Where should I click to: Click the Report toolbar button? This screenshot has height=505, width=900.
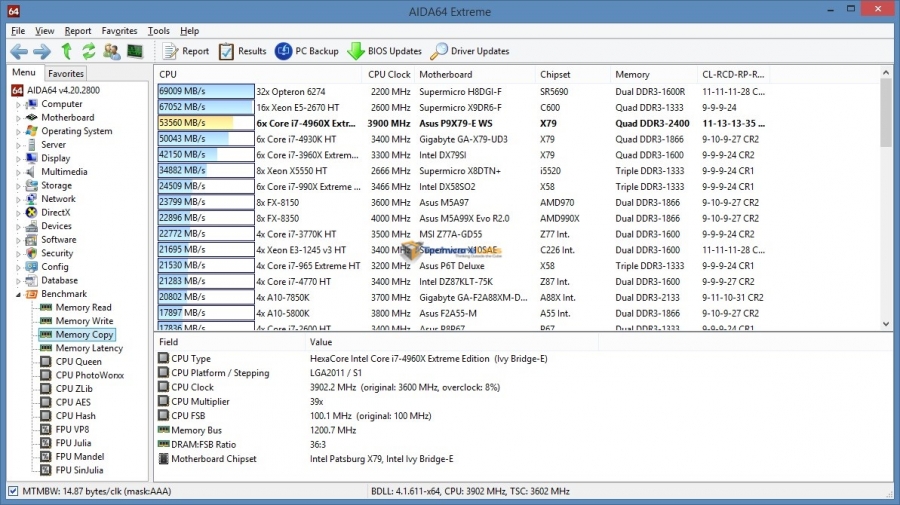tap(186, 51)
